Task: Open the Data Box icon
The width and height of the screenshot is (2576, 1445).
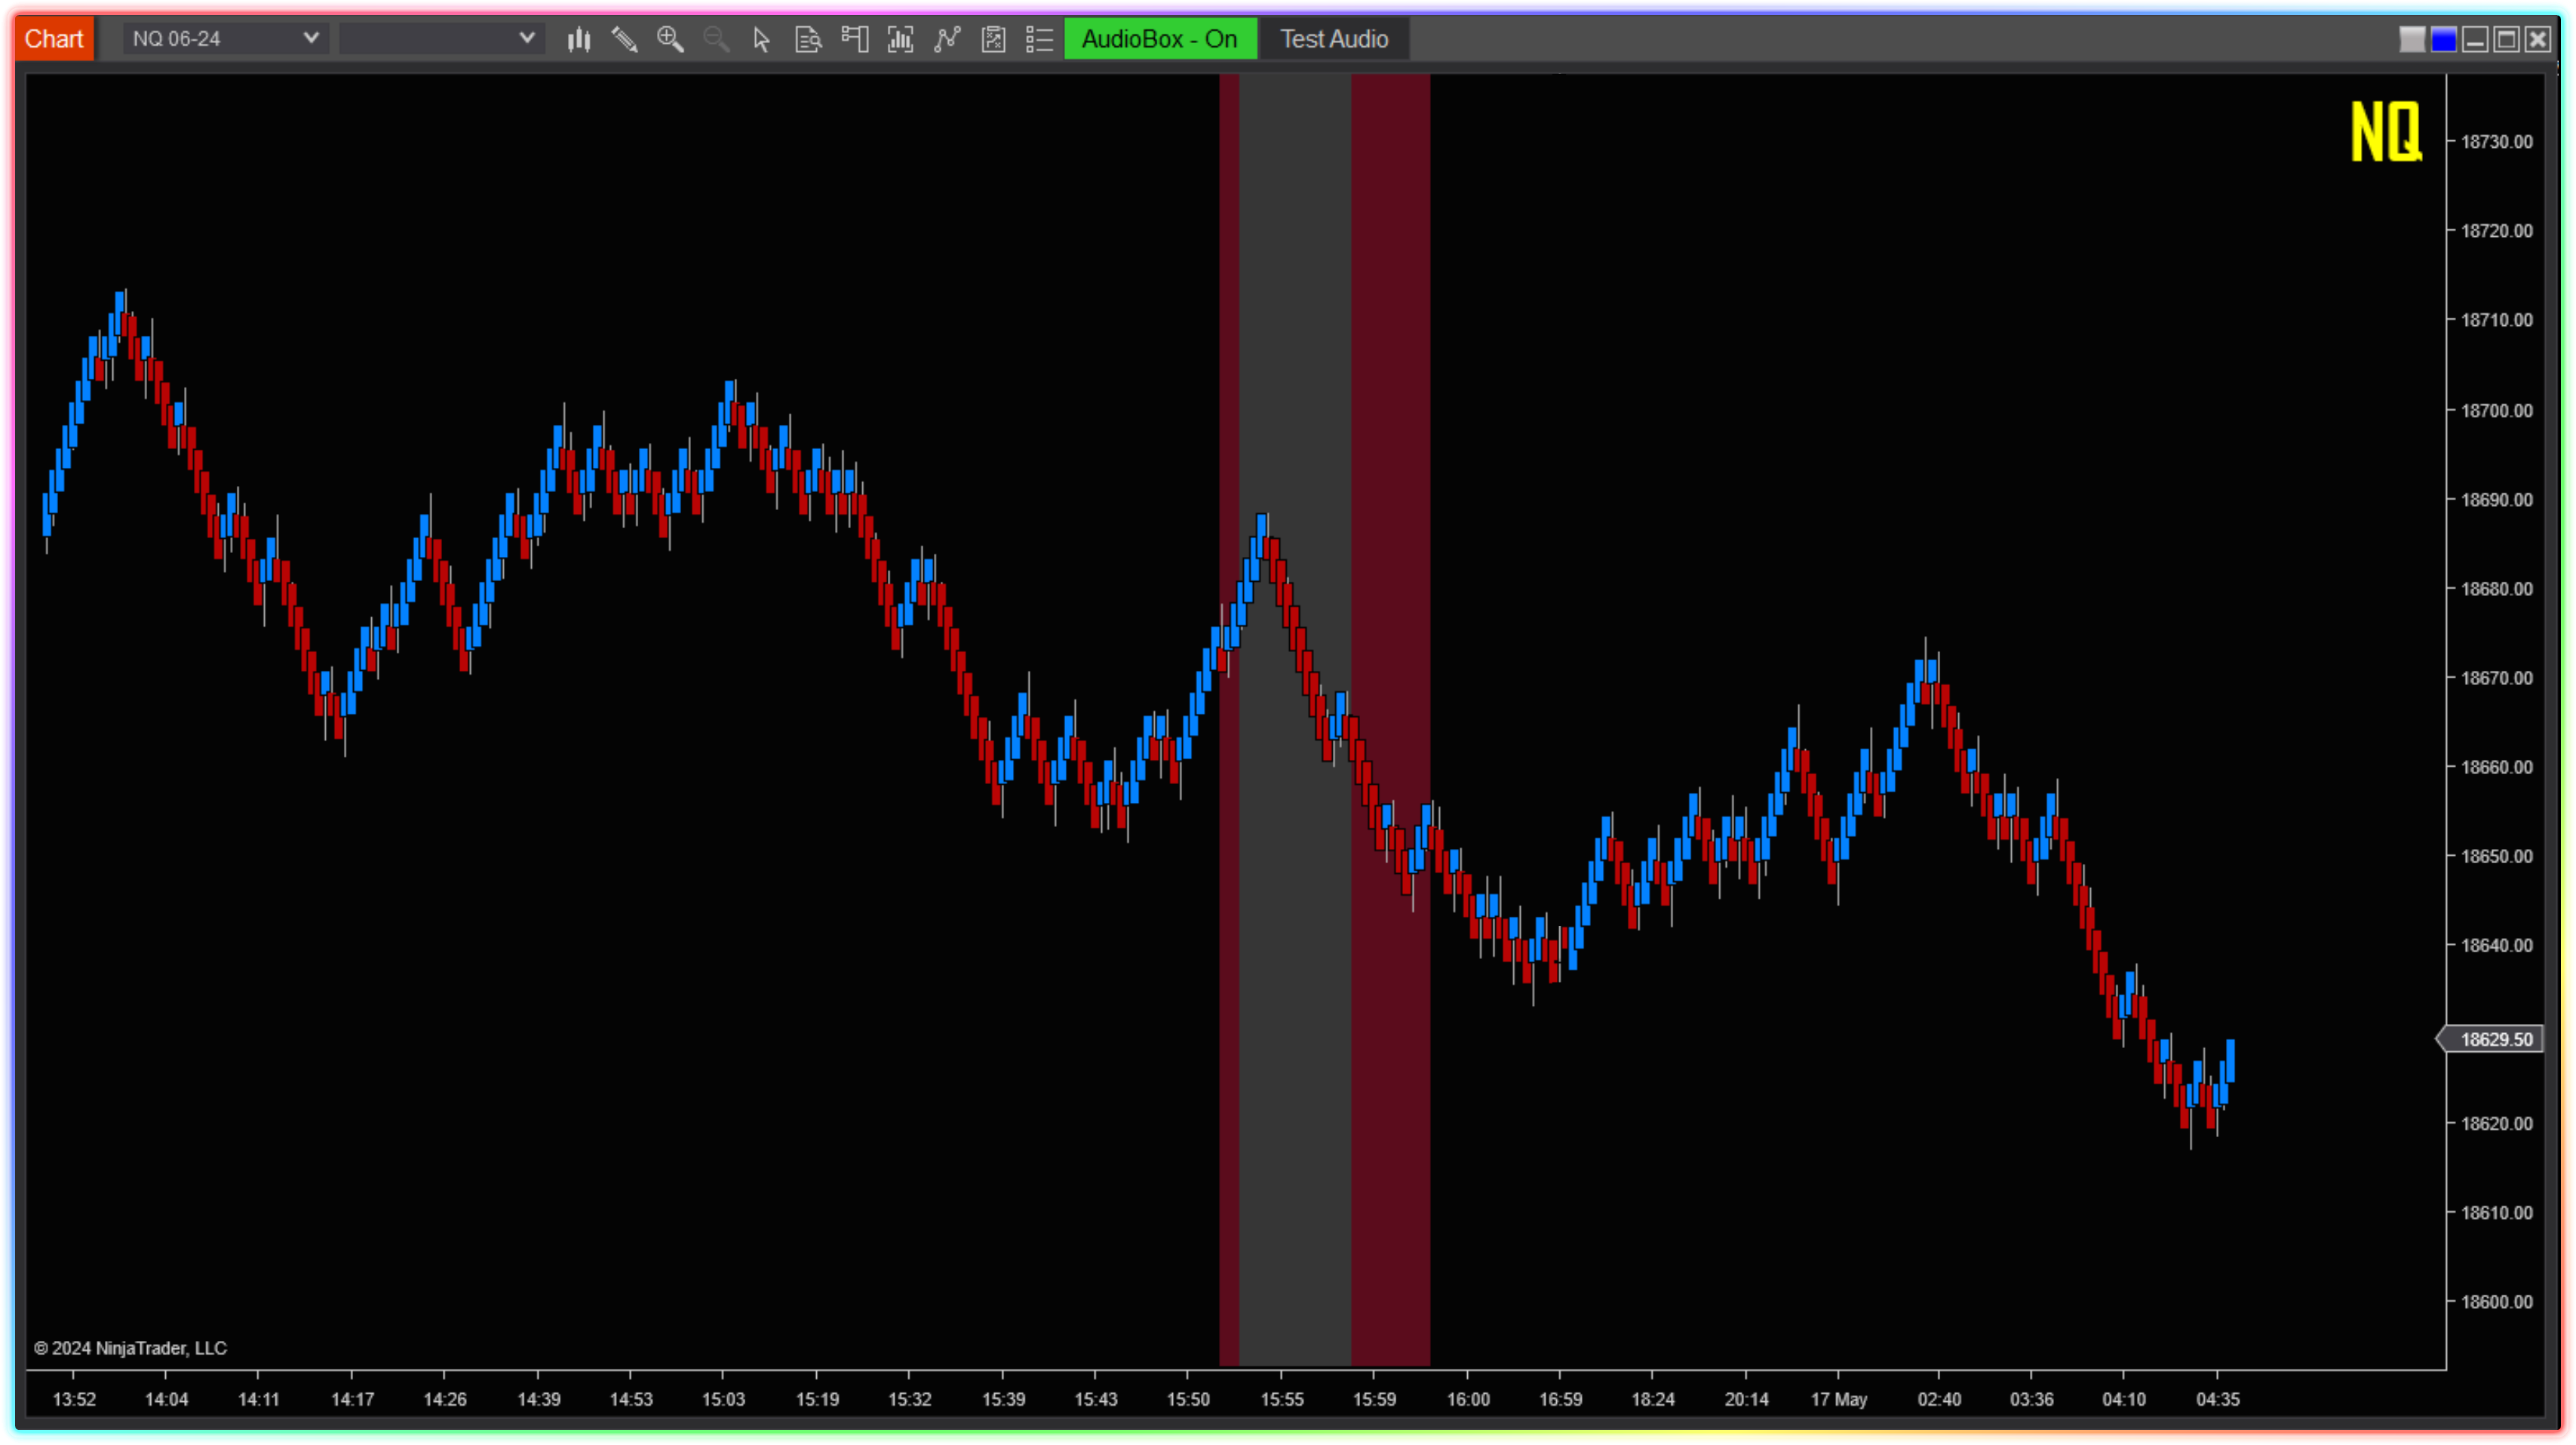Action: click(x=808, y=39)
